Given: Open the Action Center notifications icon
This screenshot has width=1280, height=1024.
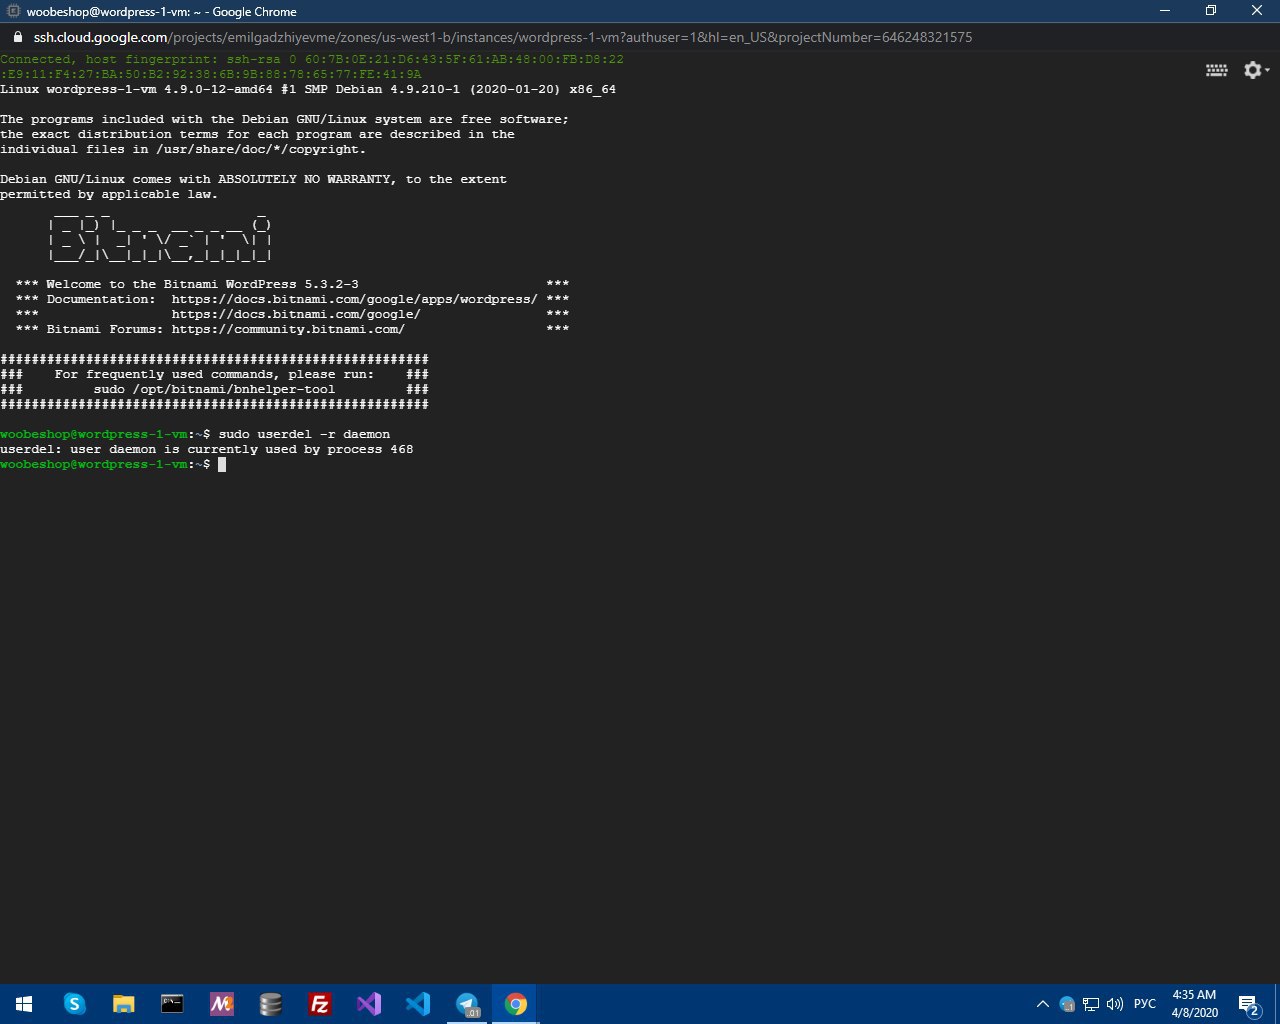Looking at the screenshot, I should tap(1249, 1004).
